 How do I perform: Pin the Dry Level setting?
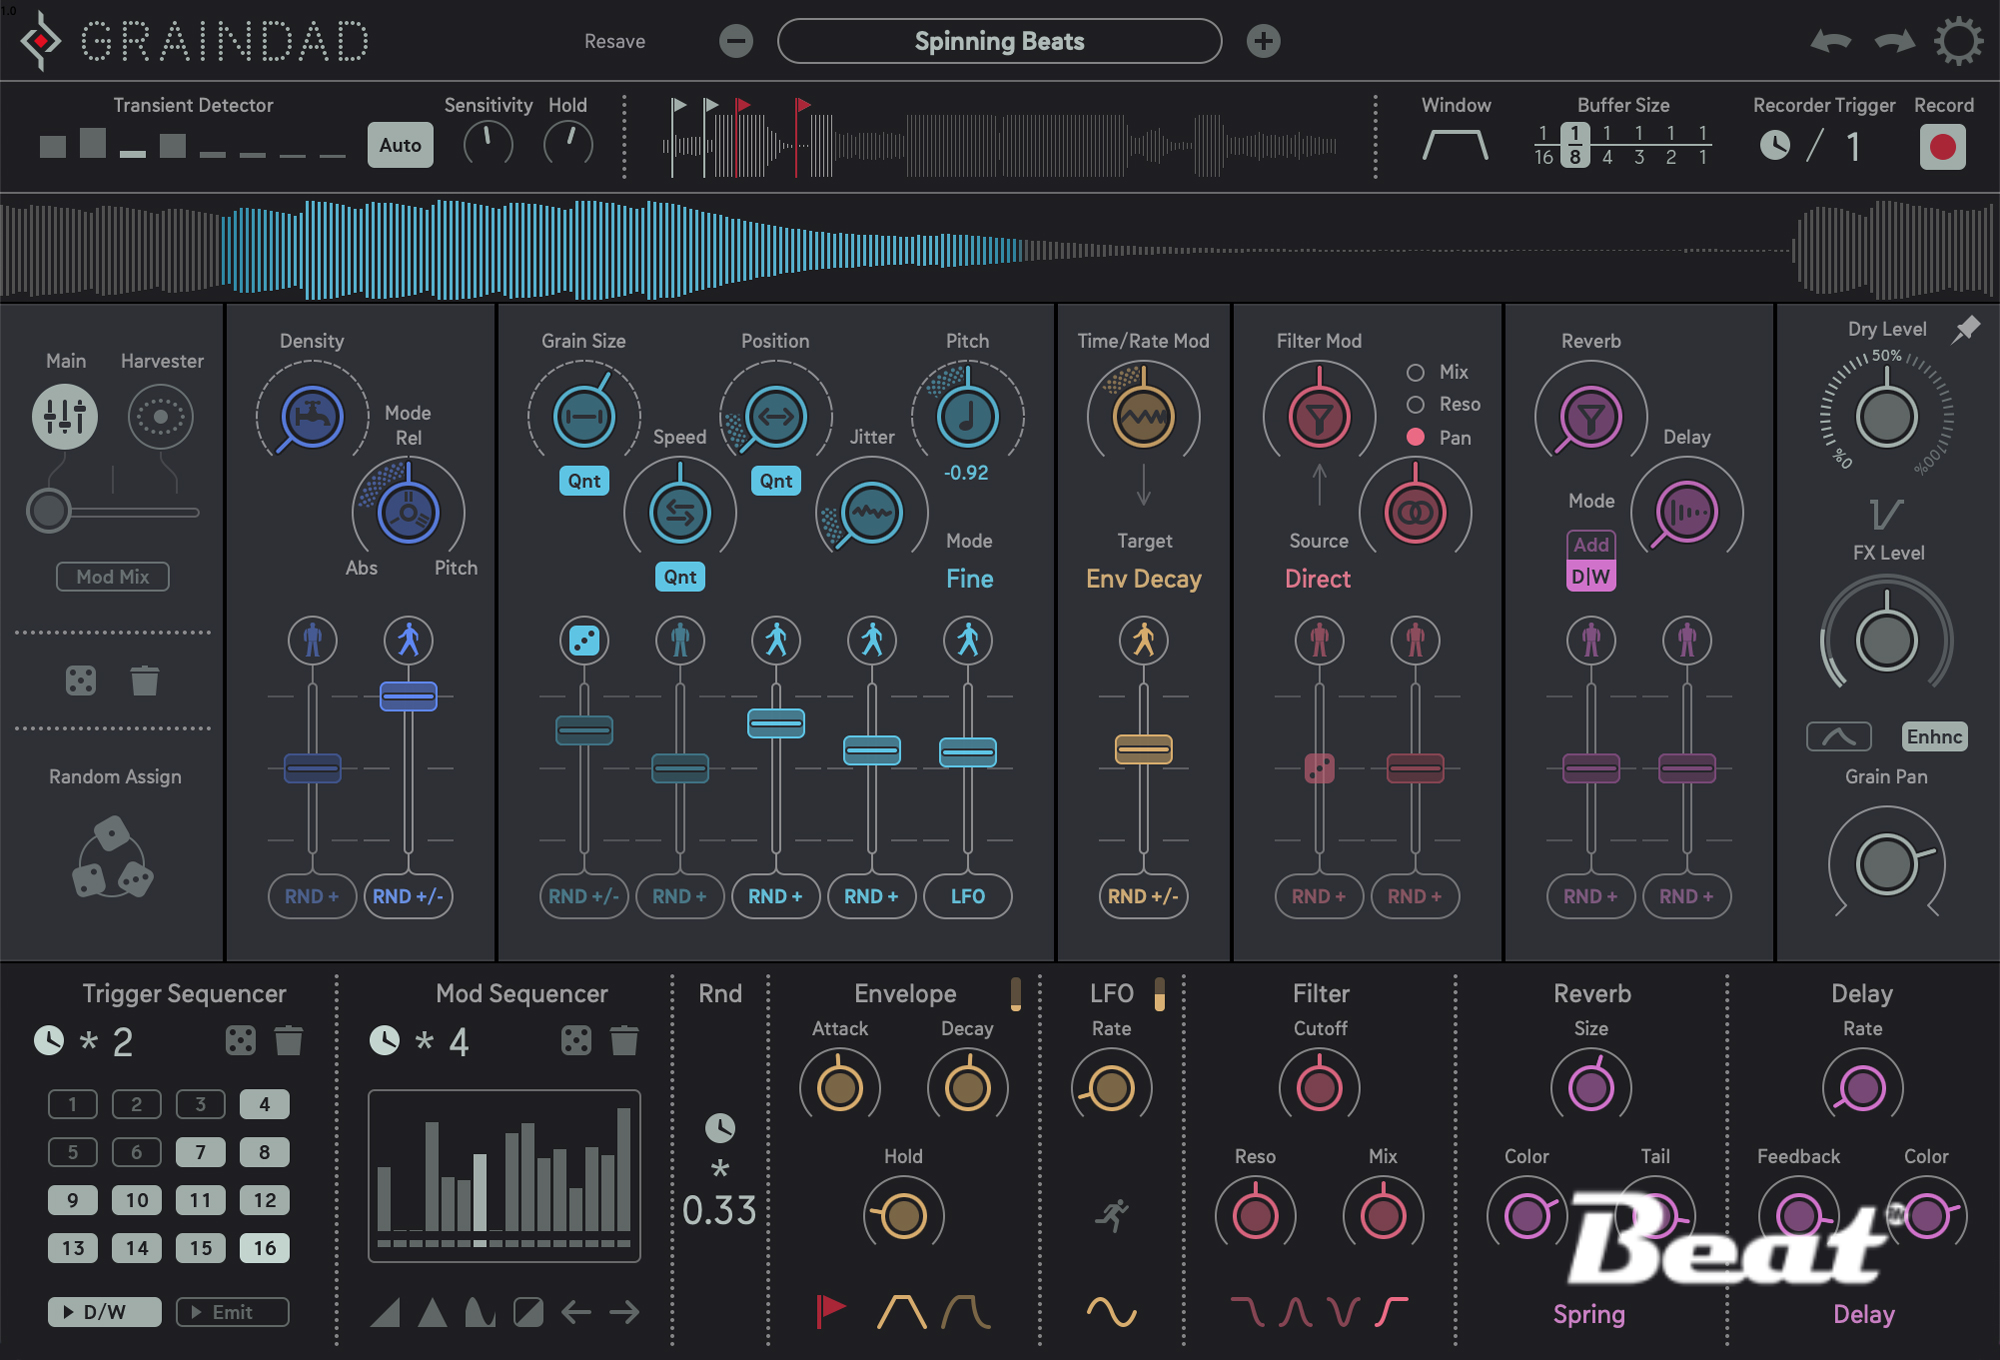pyautogui.click(x=1965, y=329)
